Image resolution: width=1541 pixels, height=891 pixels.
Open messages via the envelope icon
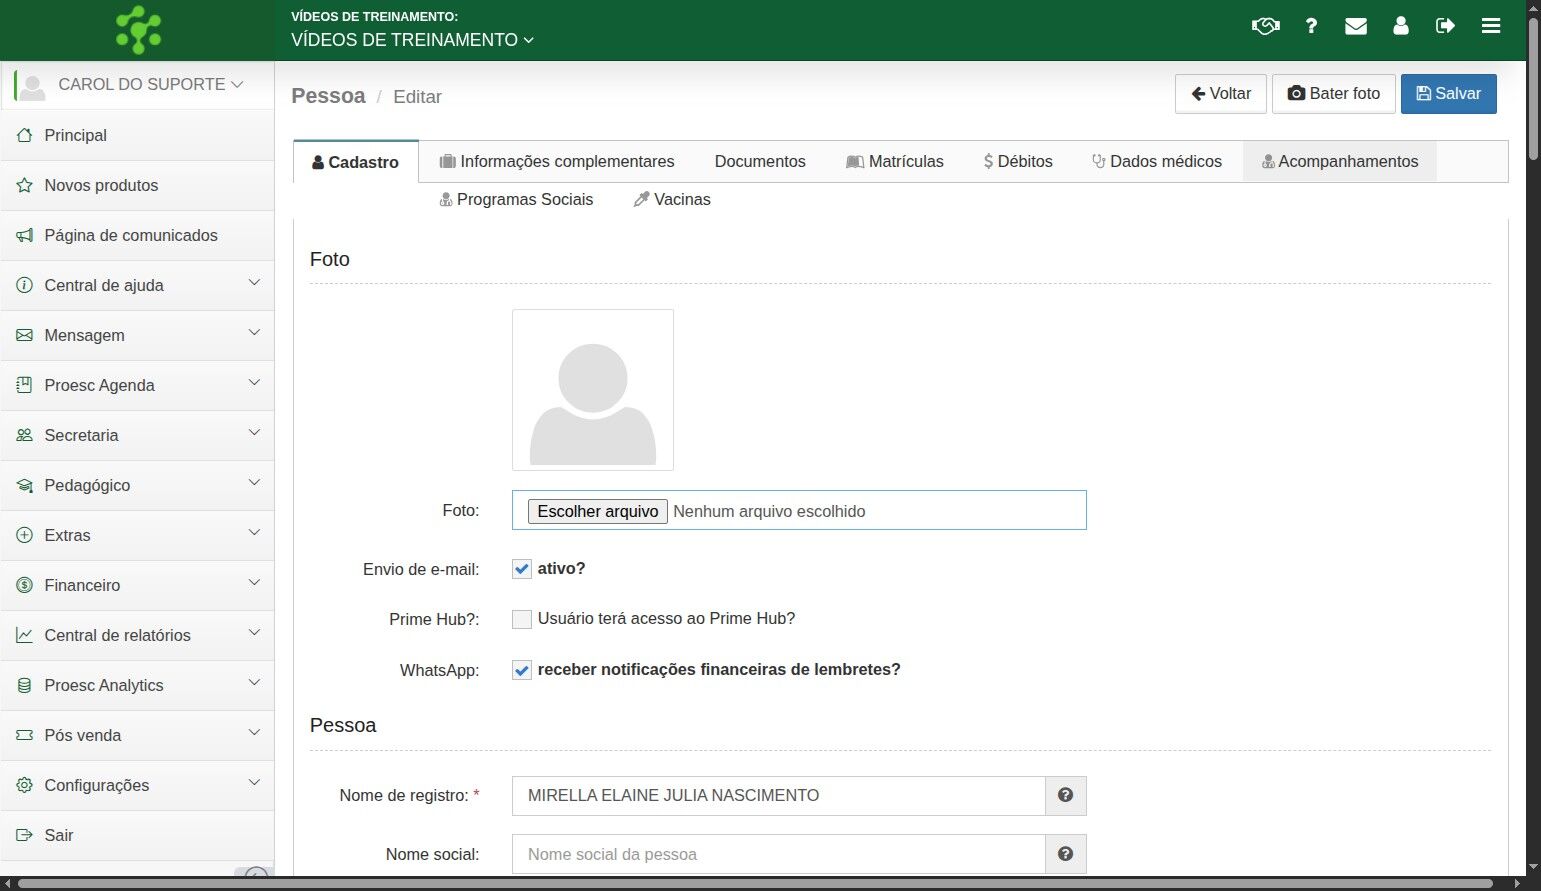(x=1356, y=26)
